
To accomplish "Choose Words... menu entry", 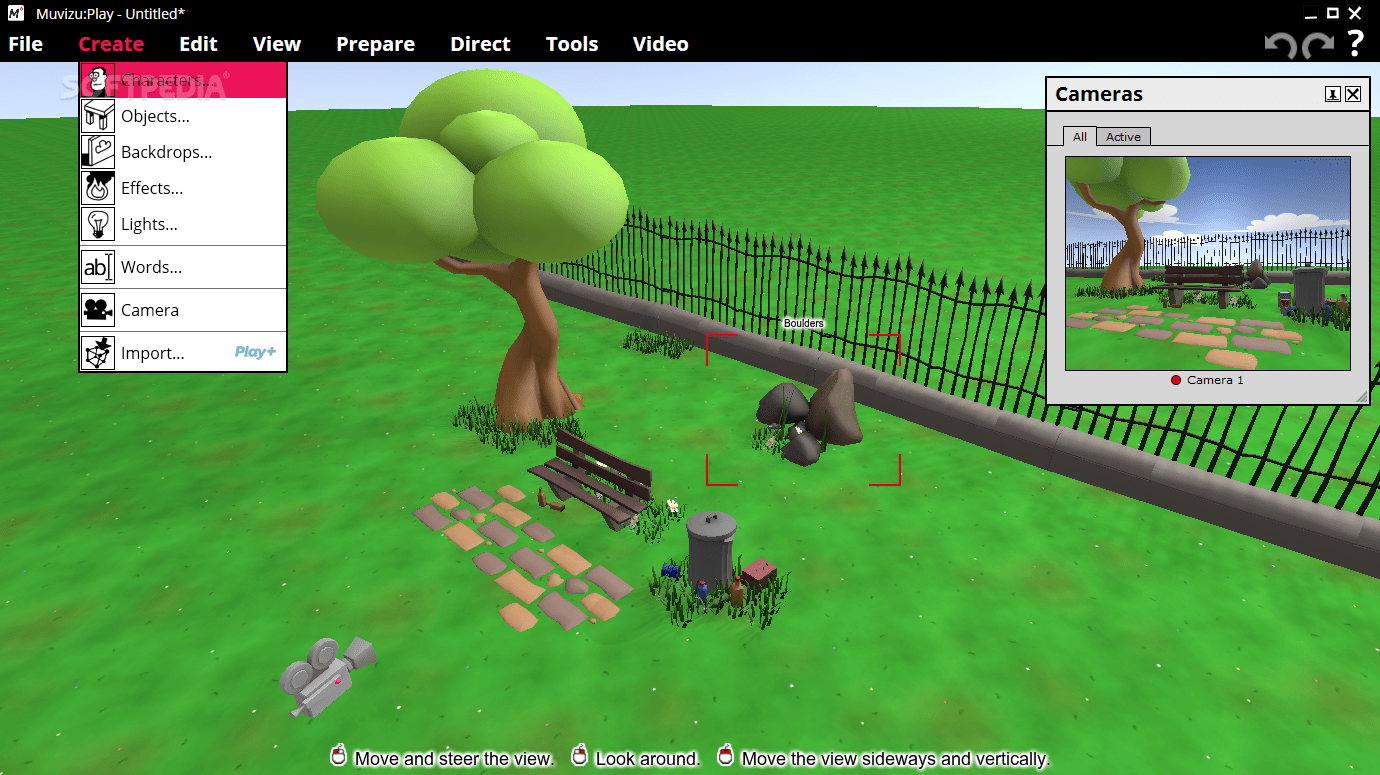I will pos(183,267).
